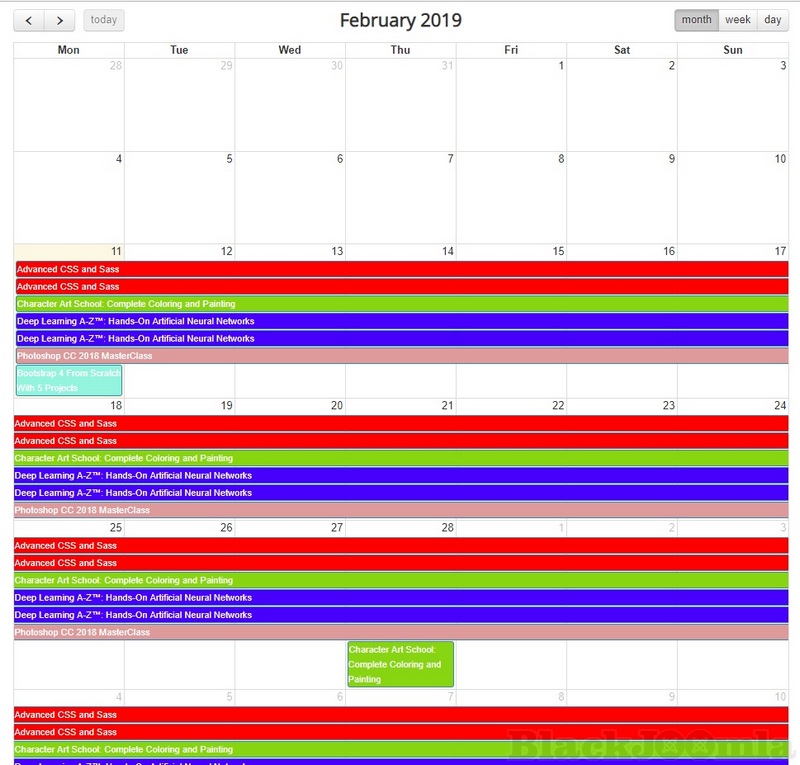This screenshot has height=765, width=800.
Task: Click second Deep Learning A-Z bar in week of 18
Action: pos(400,493)
